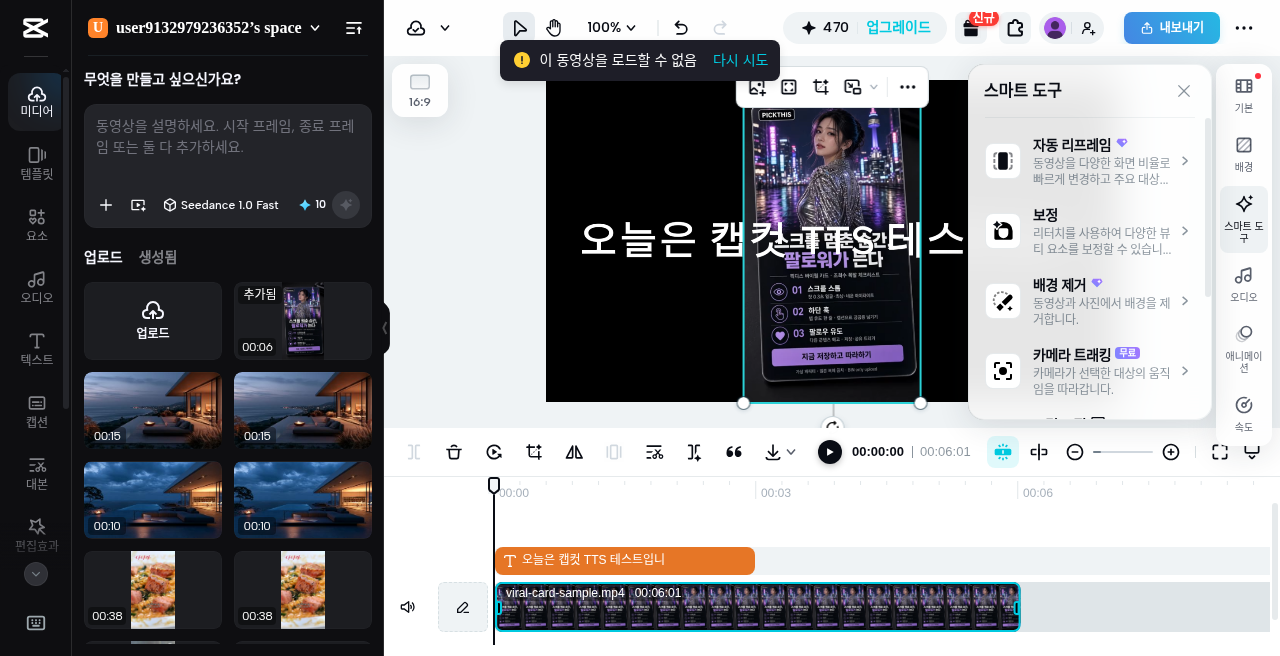Undo the last action

point(681,28)
